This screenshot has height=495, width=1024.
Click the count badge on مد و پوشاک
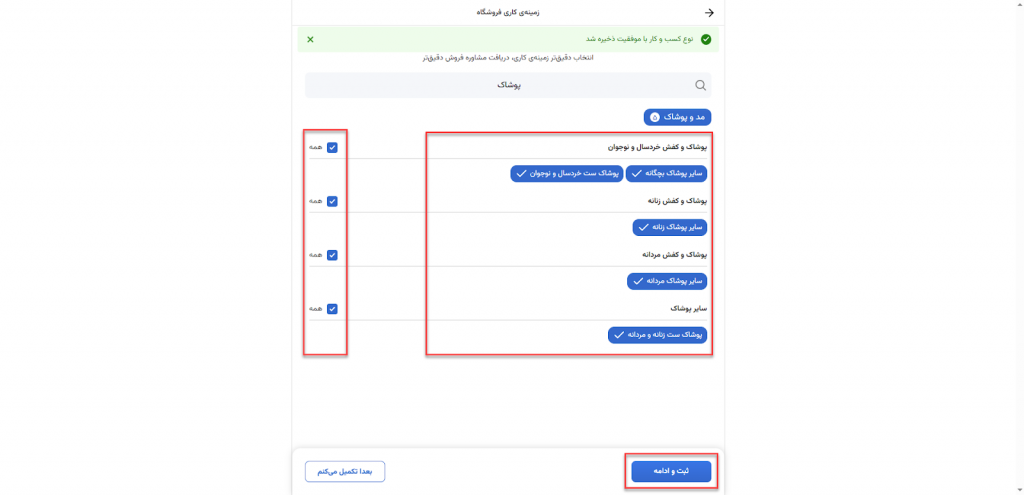point(654,117)
